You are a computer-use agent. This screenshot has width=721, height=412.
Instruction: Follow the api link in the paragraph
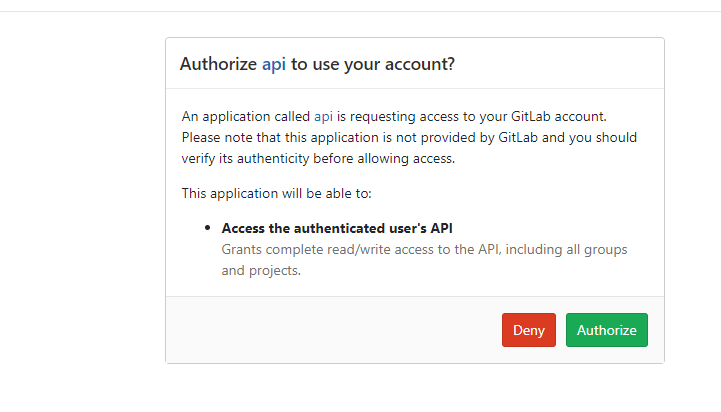coord(323,116)
